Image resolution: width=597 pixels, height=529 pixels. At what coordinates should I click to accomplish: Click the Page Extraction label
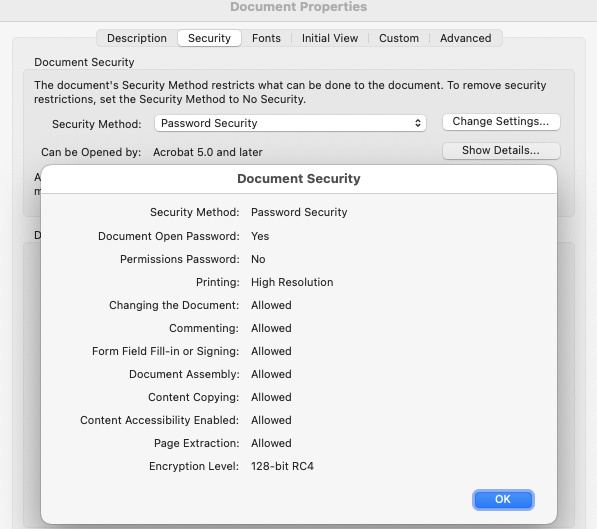(x=196, y=443)
